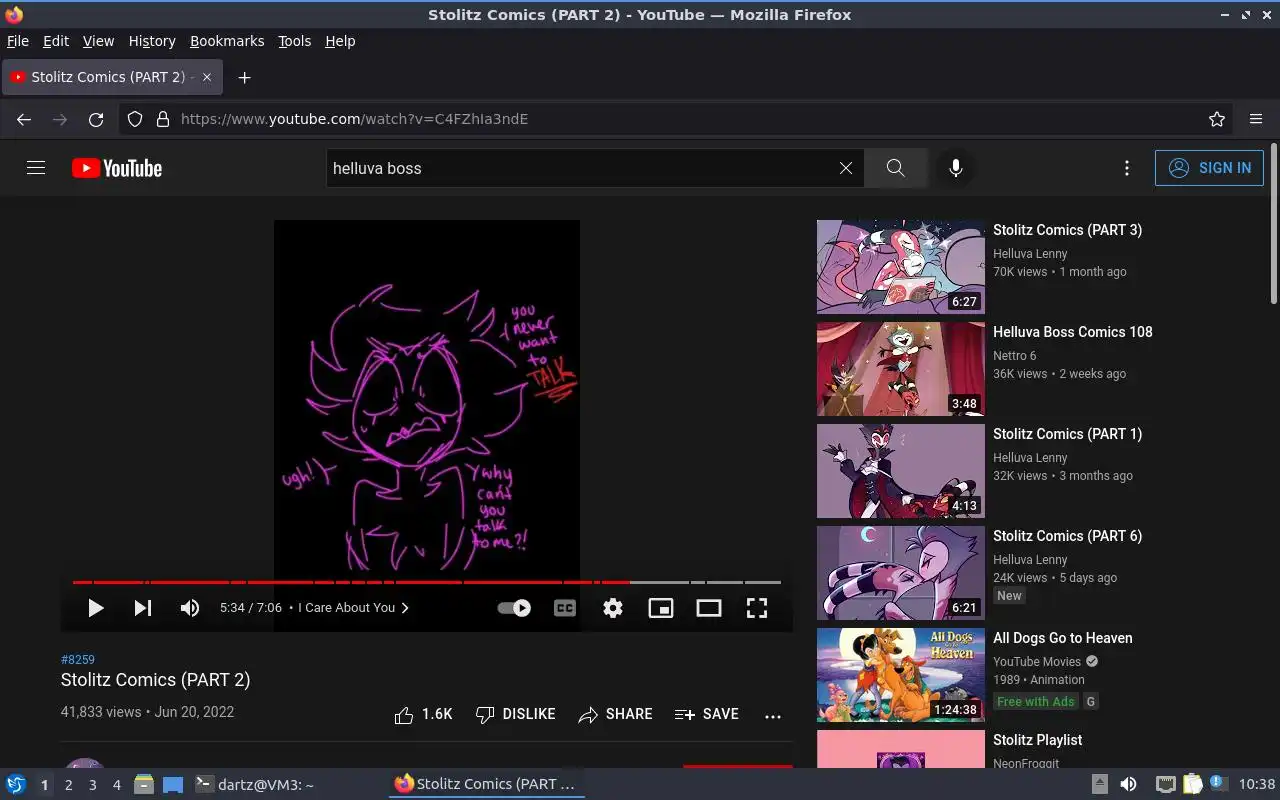Bookmark this page with star

[1217, 119]
